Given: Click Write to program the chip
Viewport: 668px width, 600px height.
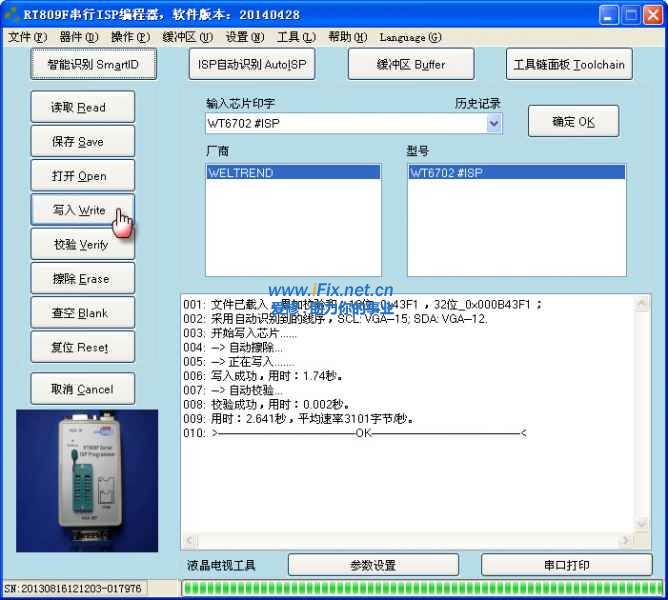Looking at the screenshot, I should (x=79, y=210).
